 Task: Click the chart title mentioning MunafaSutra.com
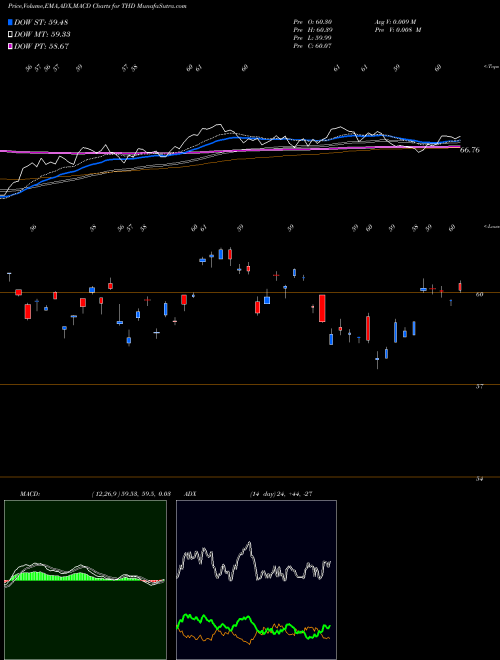[x=97, y=6]
